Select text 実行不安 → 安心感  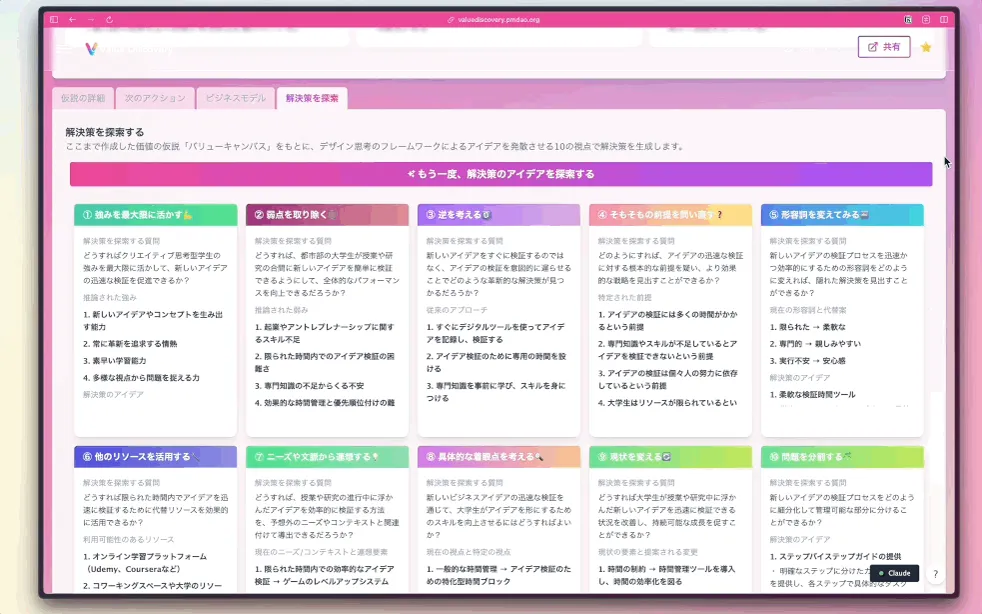(812, 361)
